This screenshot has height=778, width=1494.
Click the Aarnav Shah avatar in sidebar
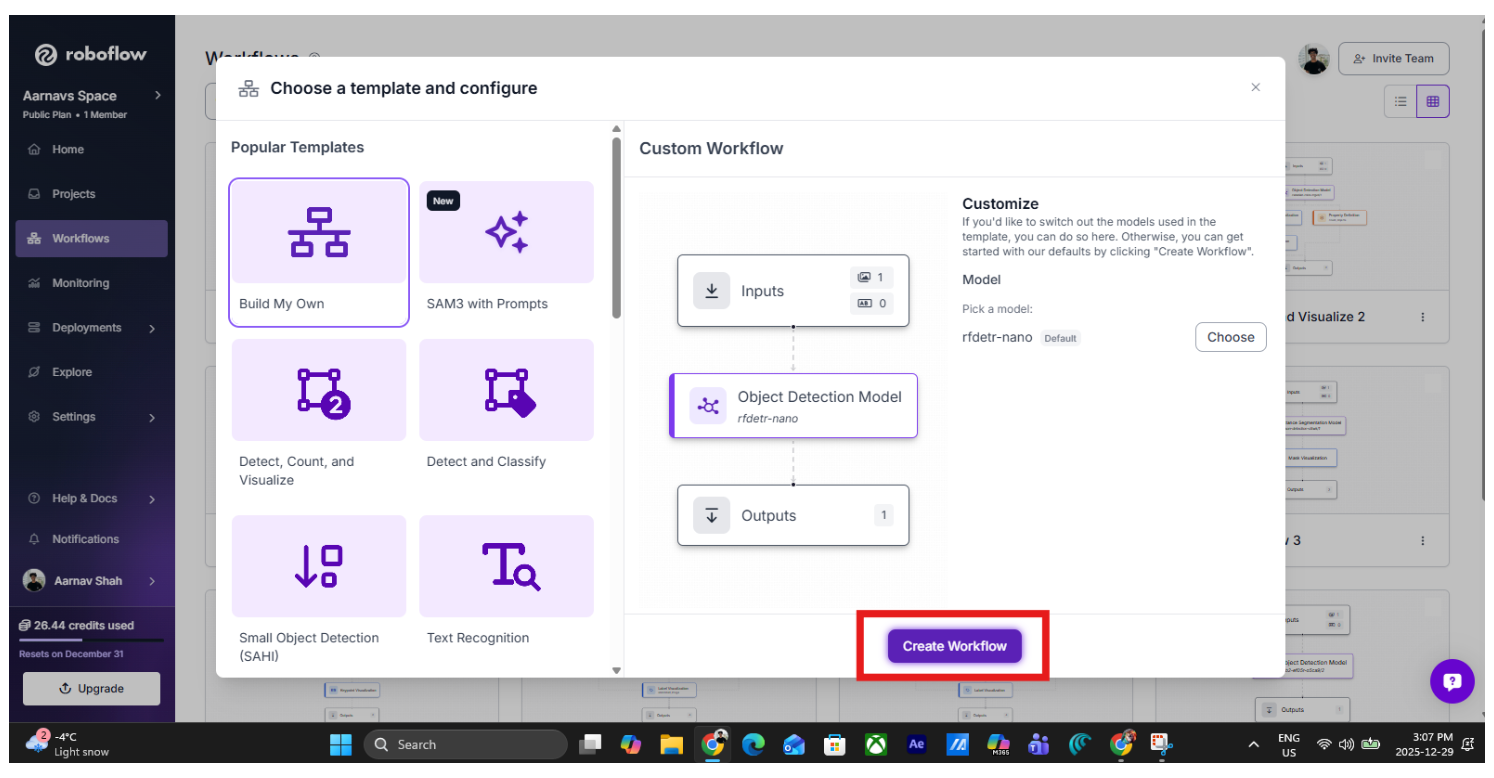click(x=34, y=581)
